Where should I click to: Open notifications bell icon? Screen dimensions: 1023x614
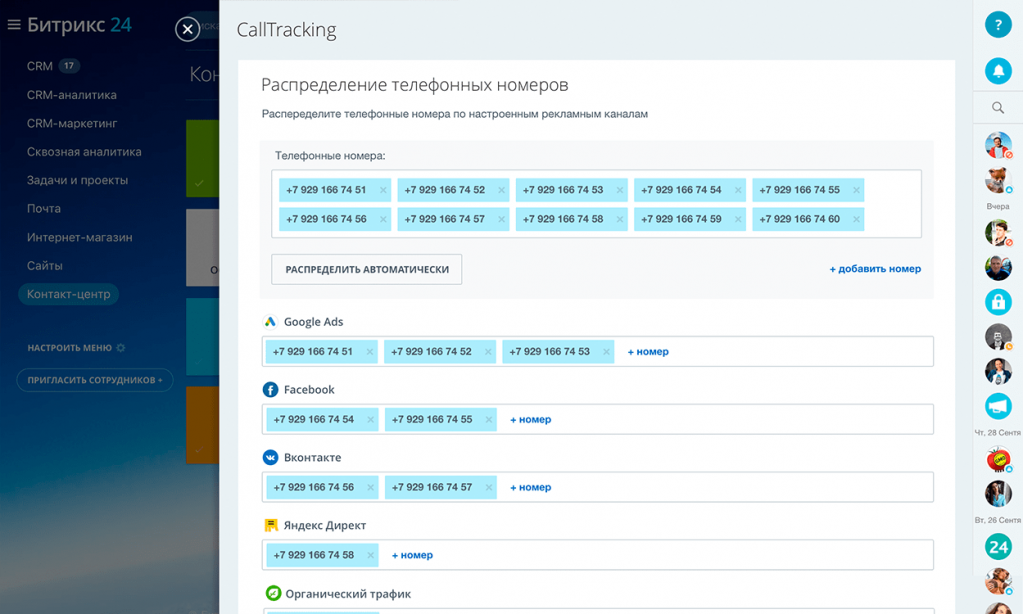point(998,70)
